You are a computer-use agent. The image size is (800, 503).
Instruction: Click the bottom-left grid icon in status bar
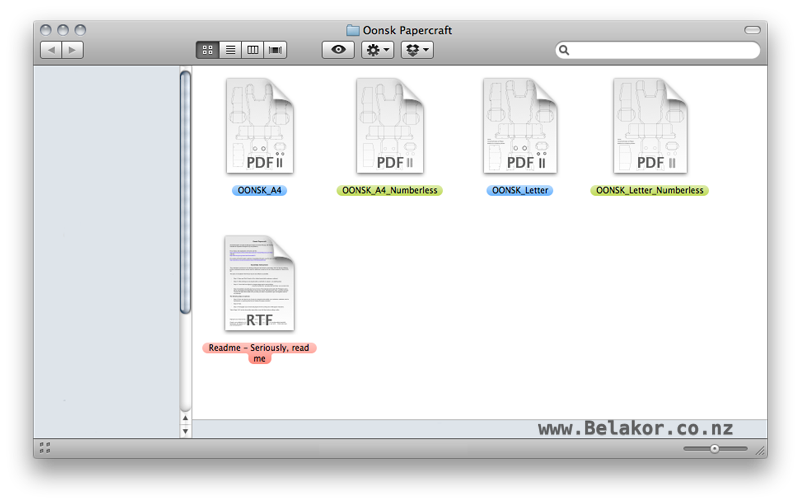tap(45, 448)
